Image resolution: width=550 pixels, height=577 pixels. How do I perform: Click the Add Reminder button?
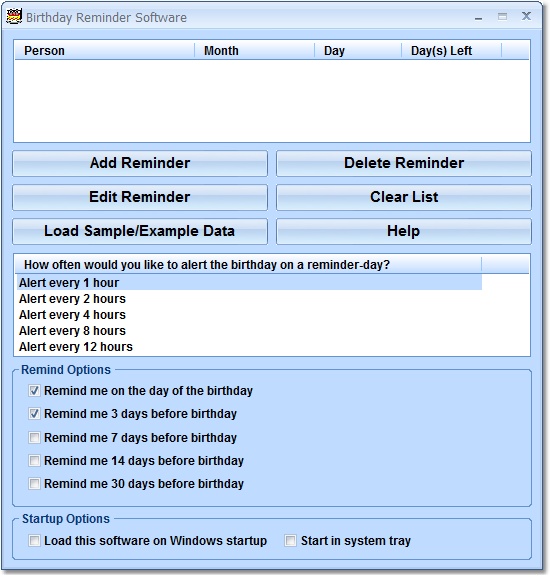(x=140, y=163)
